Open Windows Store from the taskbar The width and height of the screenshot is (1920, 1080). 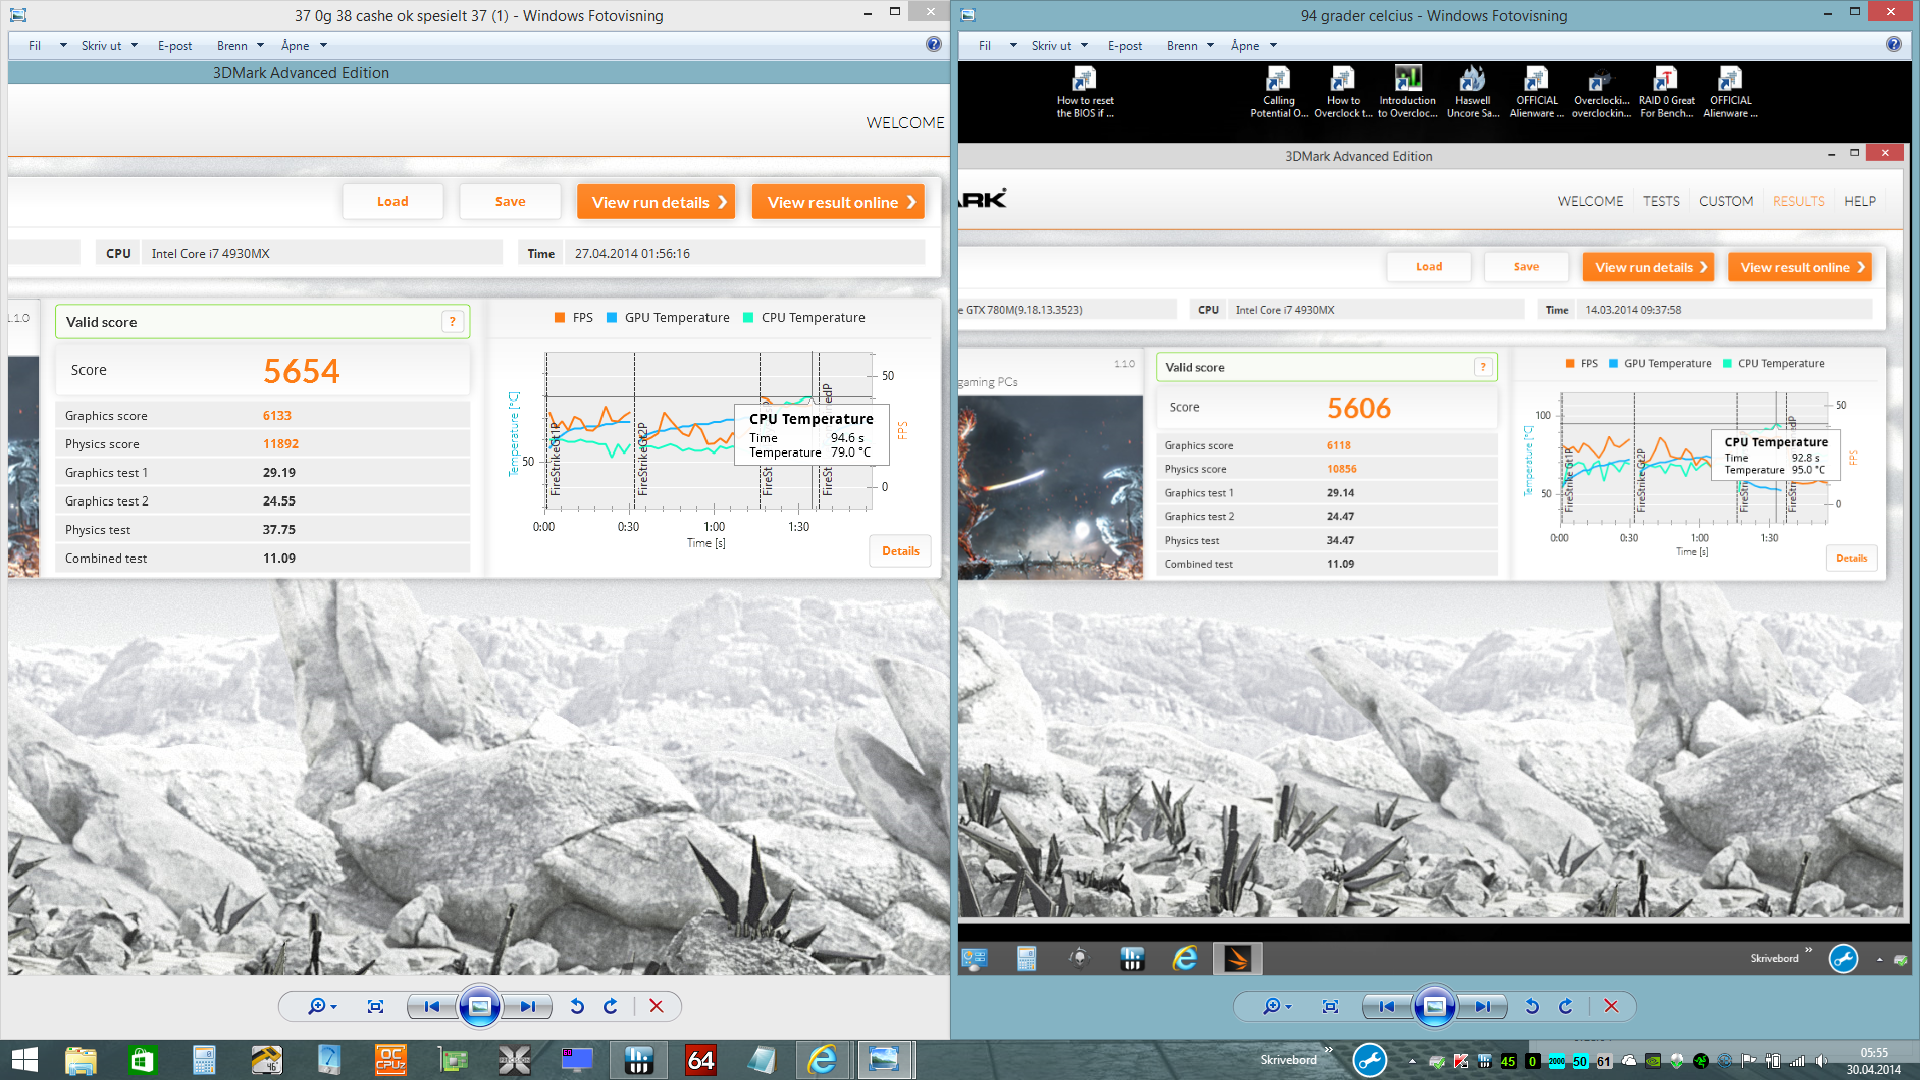click(142, 1060)
